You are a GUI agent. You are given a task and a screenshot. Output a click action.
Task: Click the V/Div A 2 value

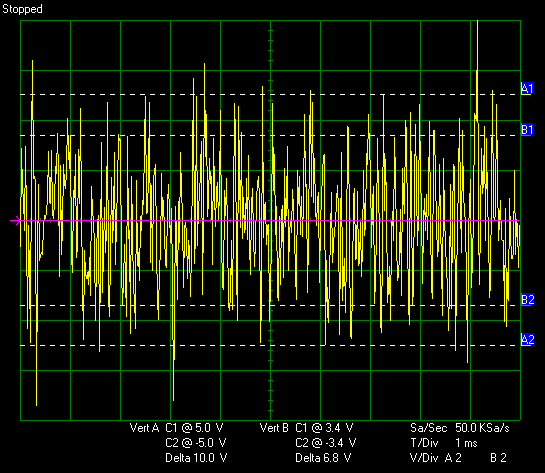[x=453, y=458]
